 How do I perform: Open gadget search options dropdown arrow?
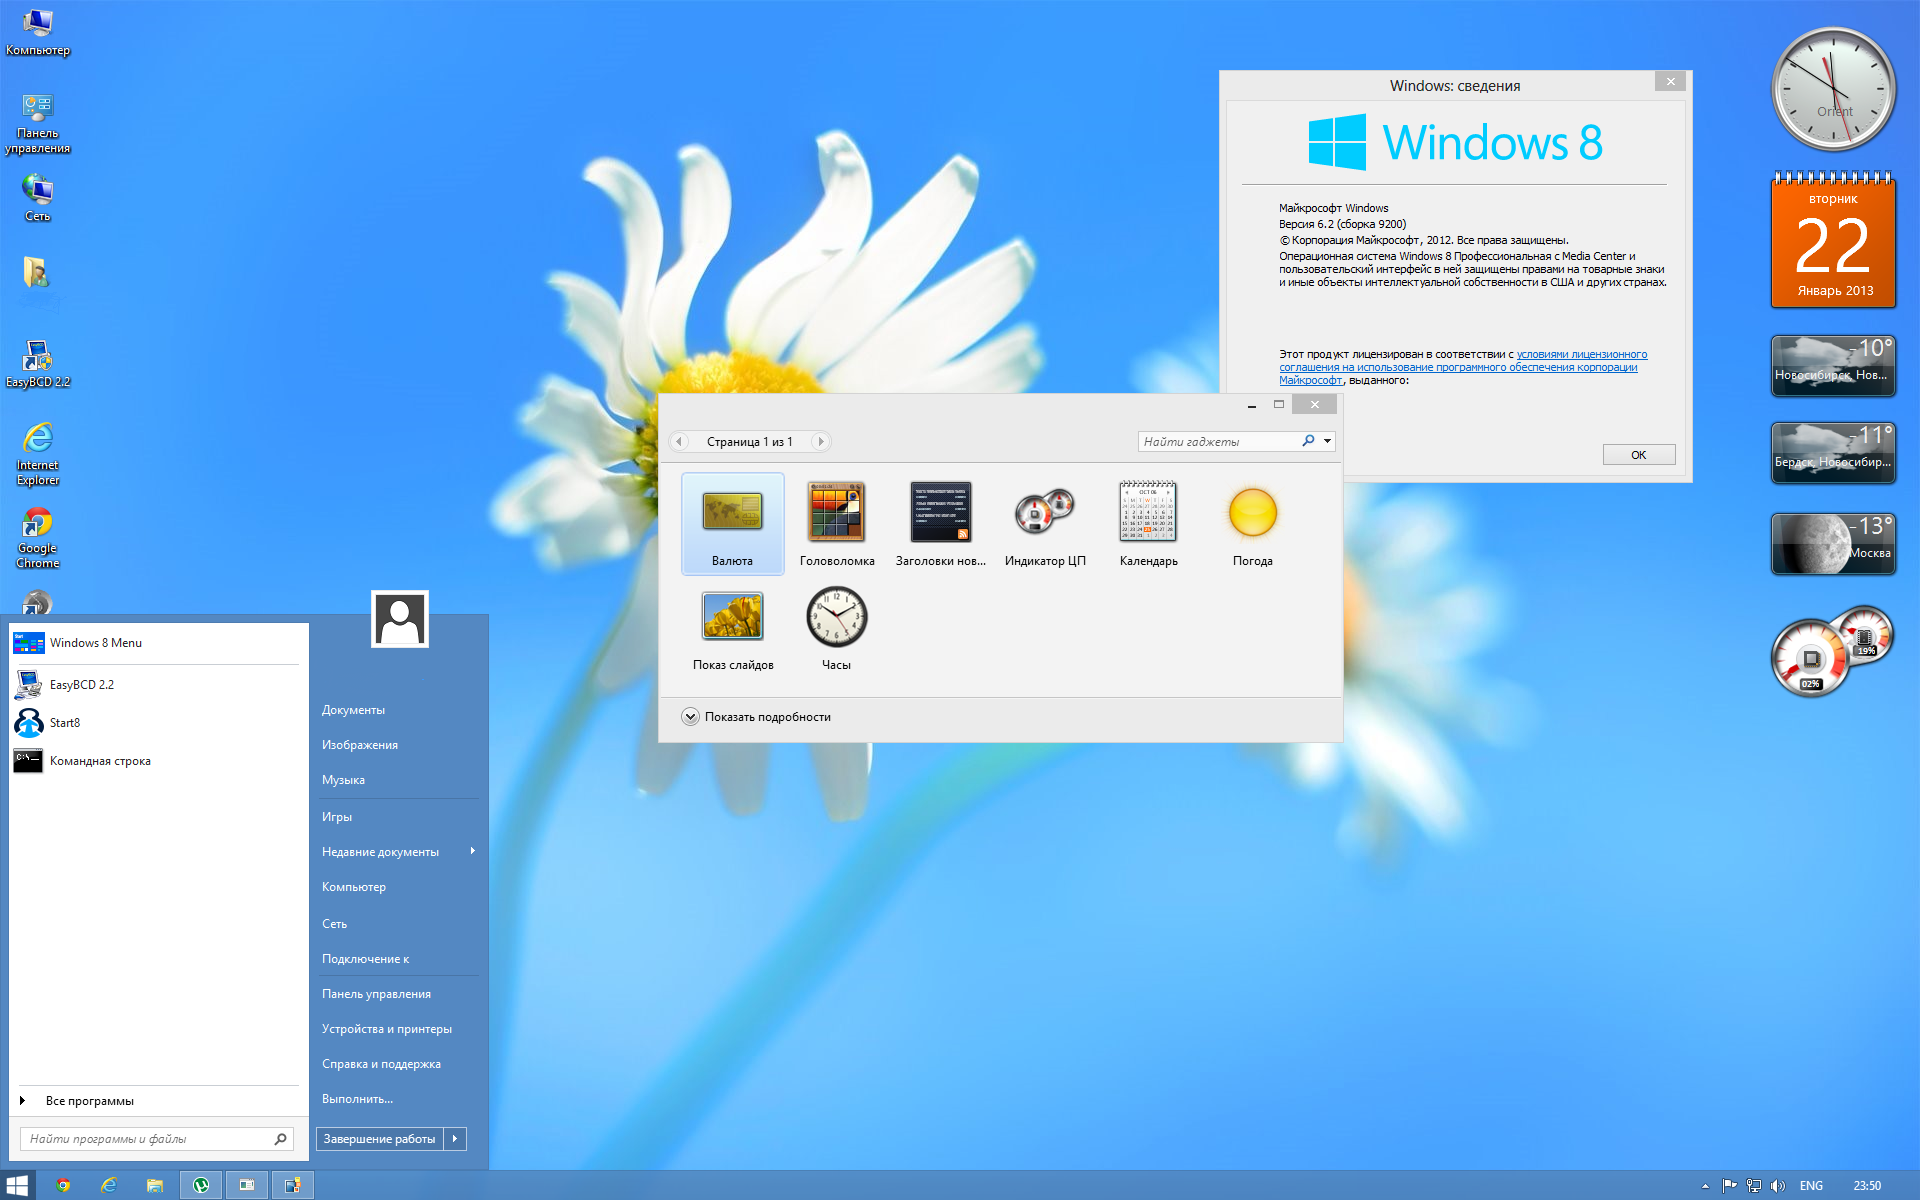pyautogui.click(x=1327, y=441)
